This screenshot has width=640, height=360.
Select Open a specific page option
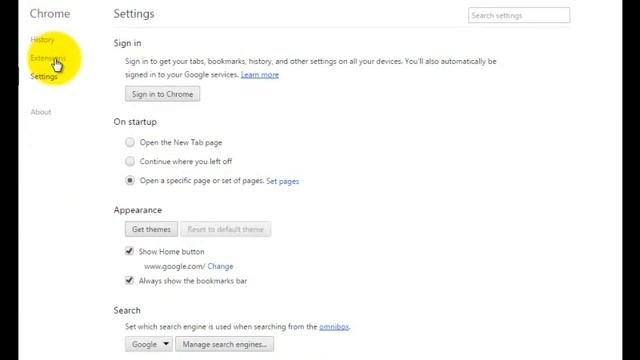coord(130,180)
